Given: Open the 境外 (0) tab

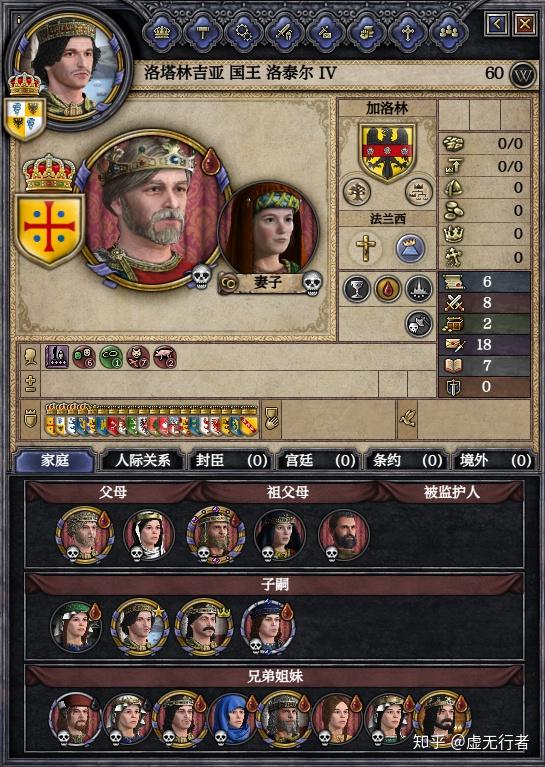Looking at the screenshot, I should pos(495,461).
